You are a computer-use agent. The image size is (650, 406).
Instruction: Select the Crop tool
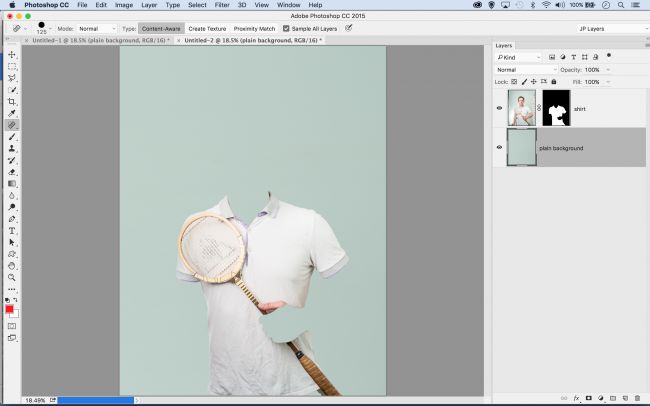click(12, 102)
